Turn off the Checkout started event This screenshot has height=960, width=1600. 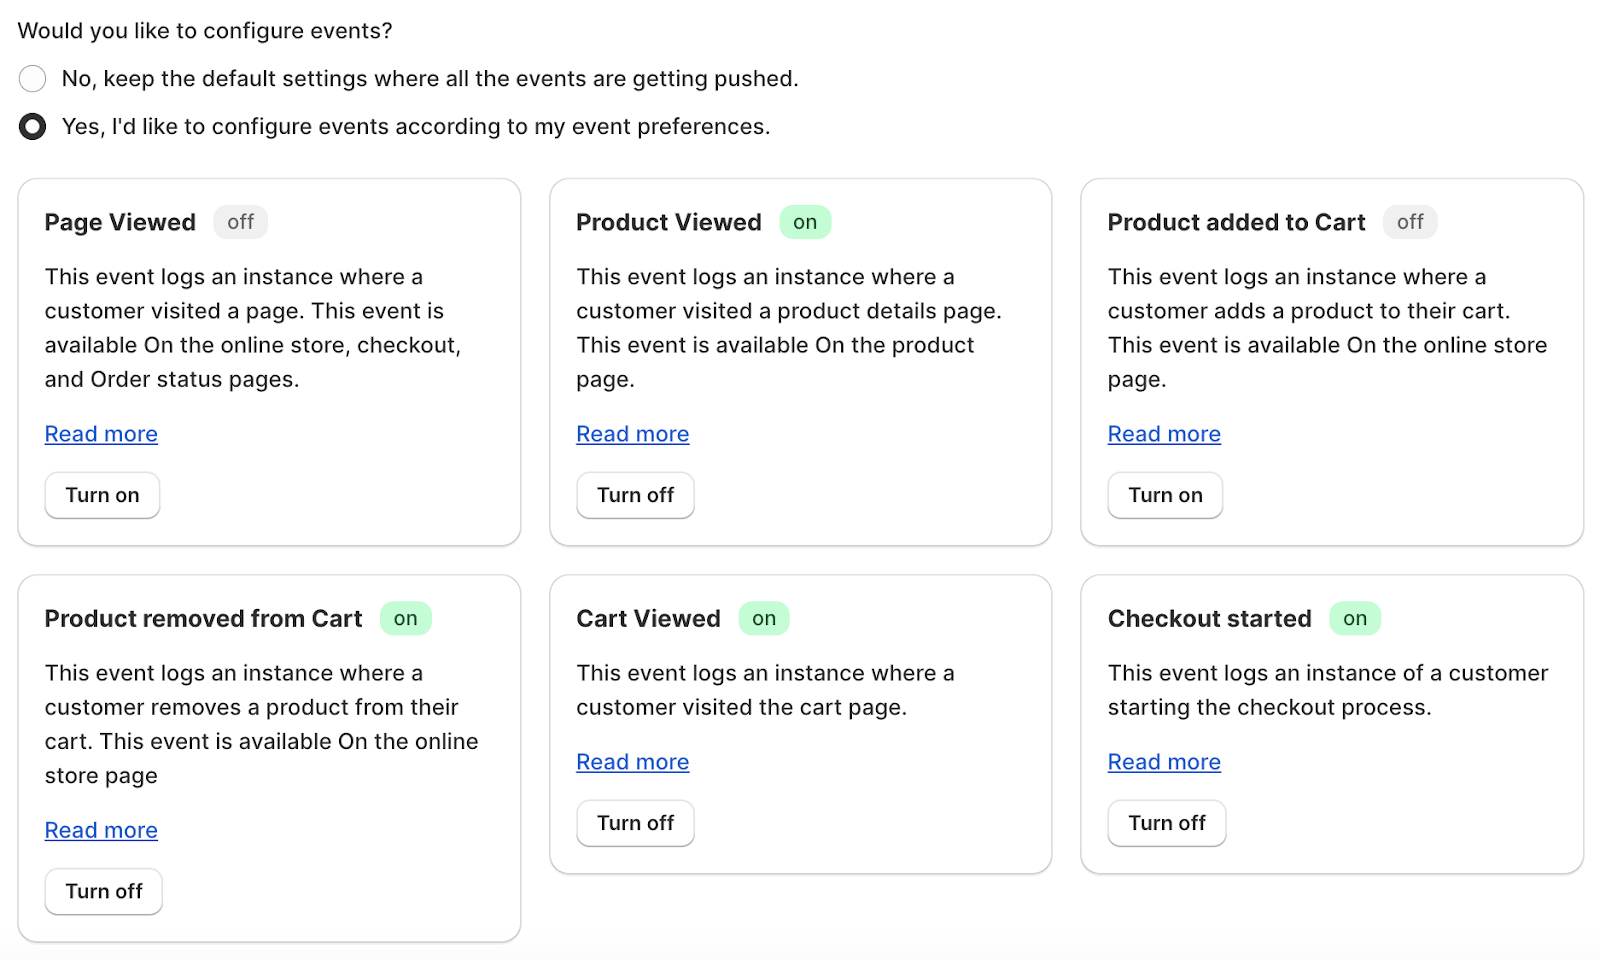(x=1167, y=823)
